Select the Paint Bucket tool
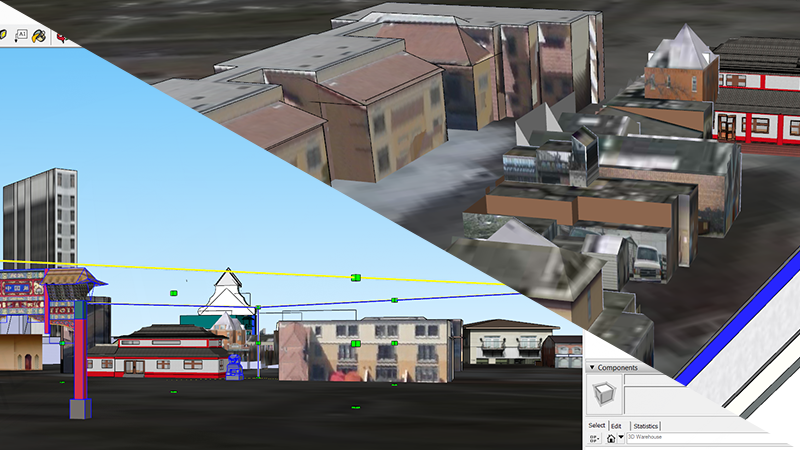This screenshot has height=450, width=800. (x=40, y=35)
